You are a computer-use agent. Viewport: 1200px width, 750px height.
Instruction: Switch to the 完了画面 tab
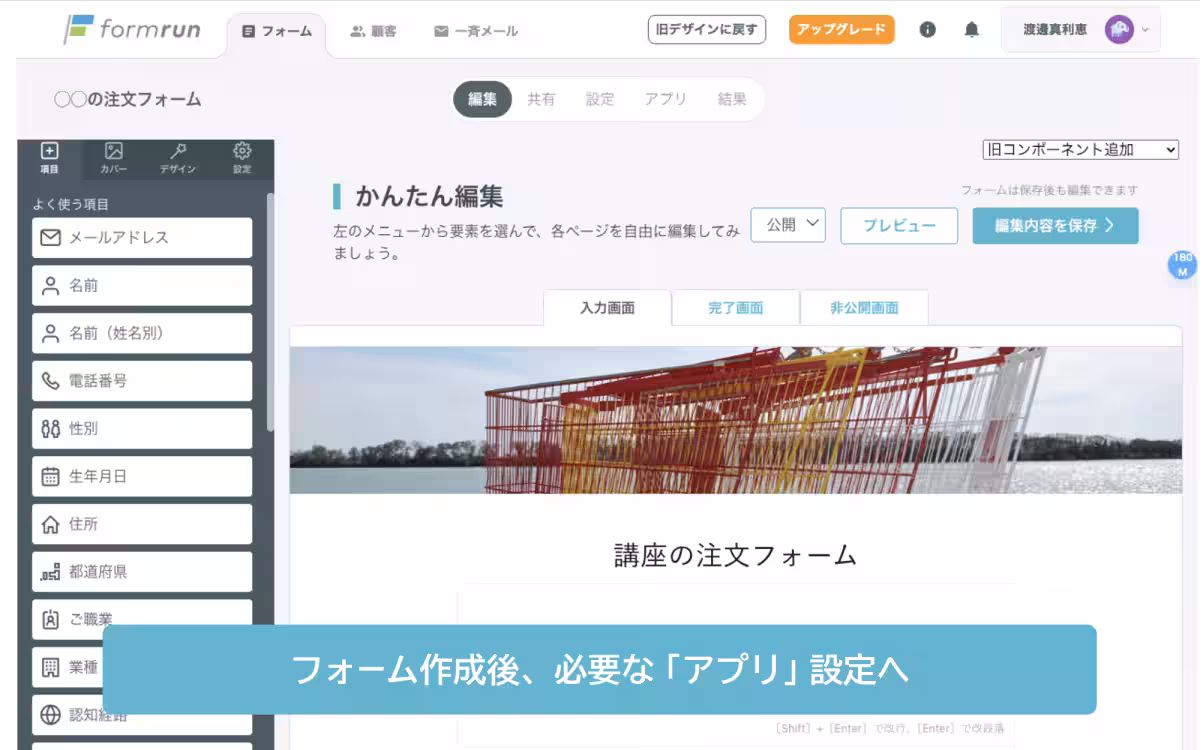coord(735,308)
